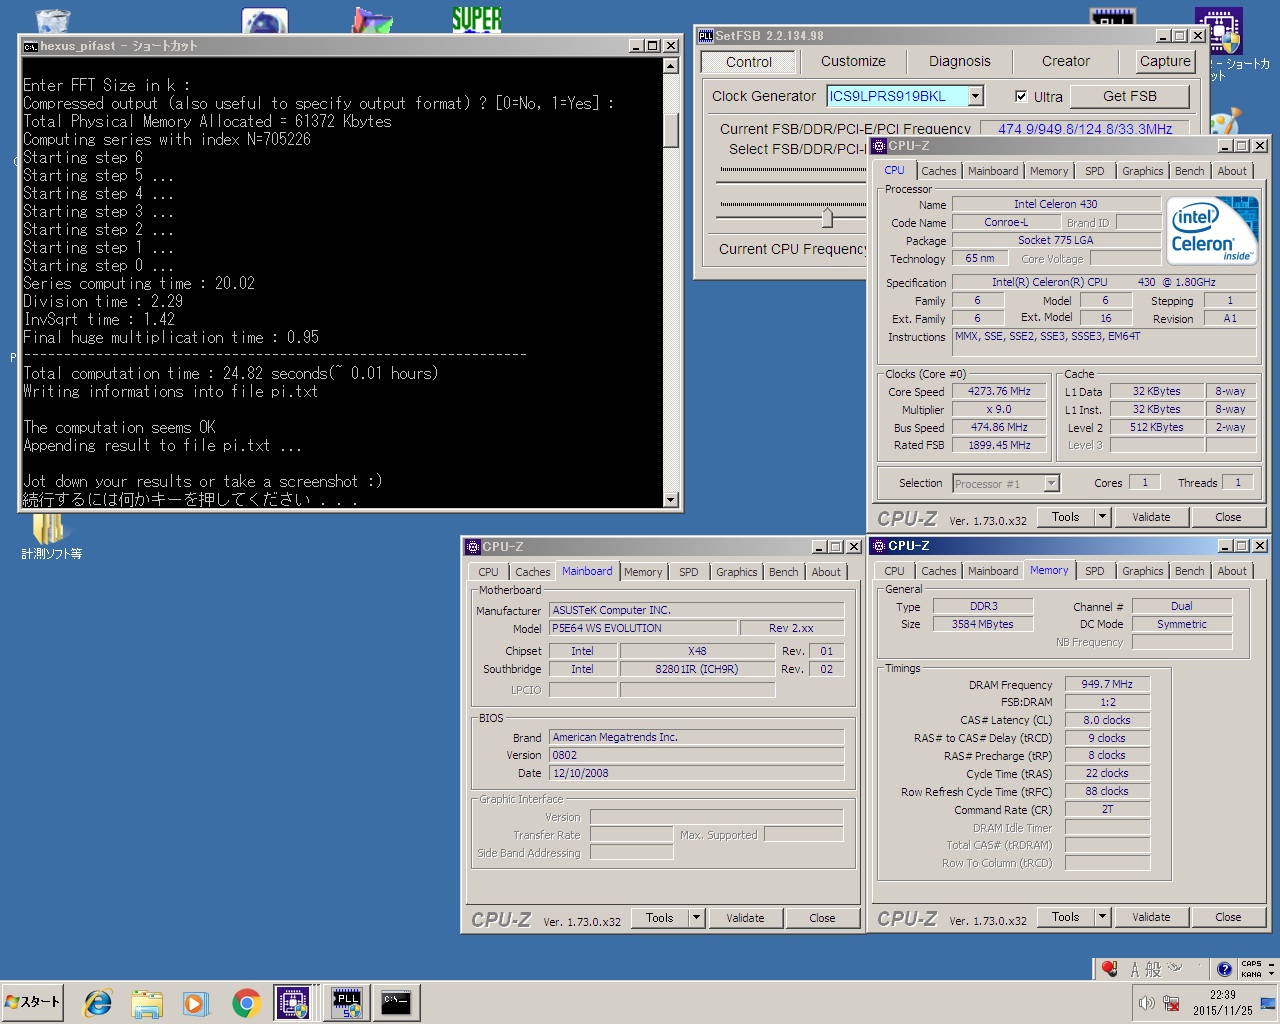Click the Core Speed 4273.76 MHz value
1280x1024 pixels.
(999, 391)
